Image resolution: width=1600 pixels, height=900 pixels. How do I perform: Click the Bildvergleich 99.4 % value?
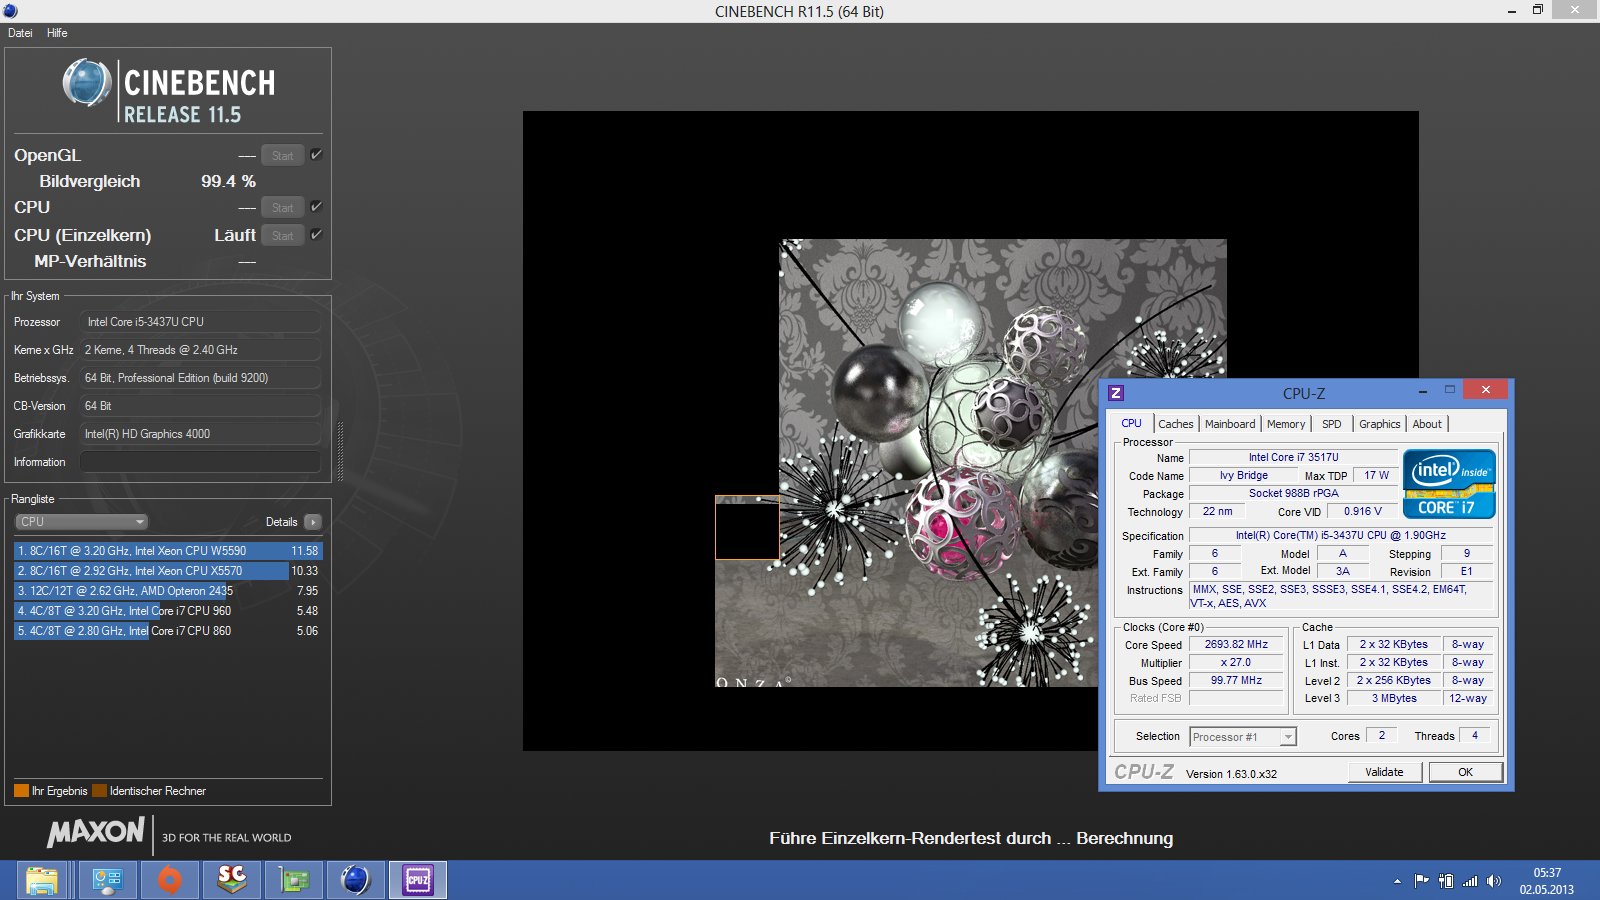228,181
